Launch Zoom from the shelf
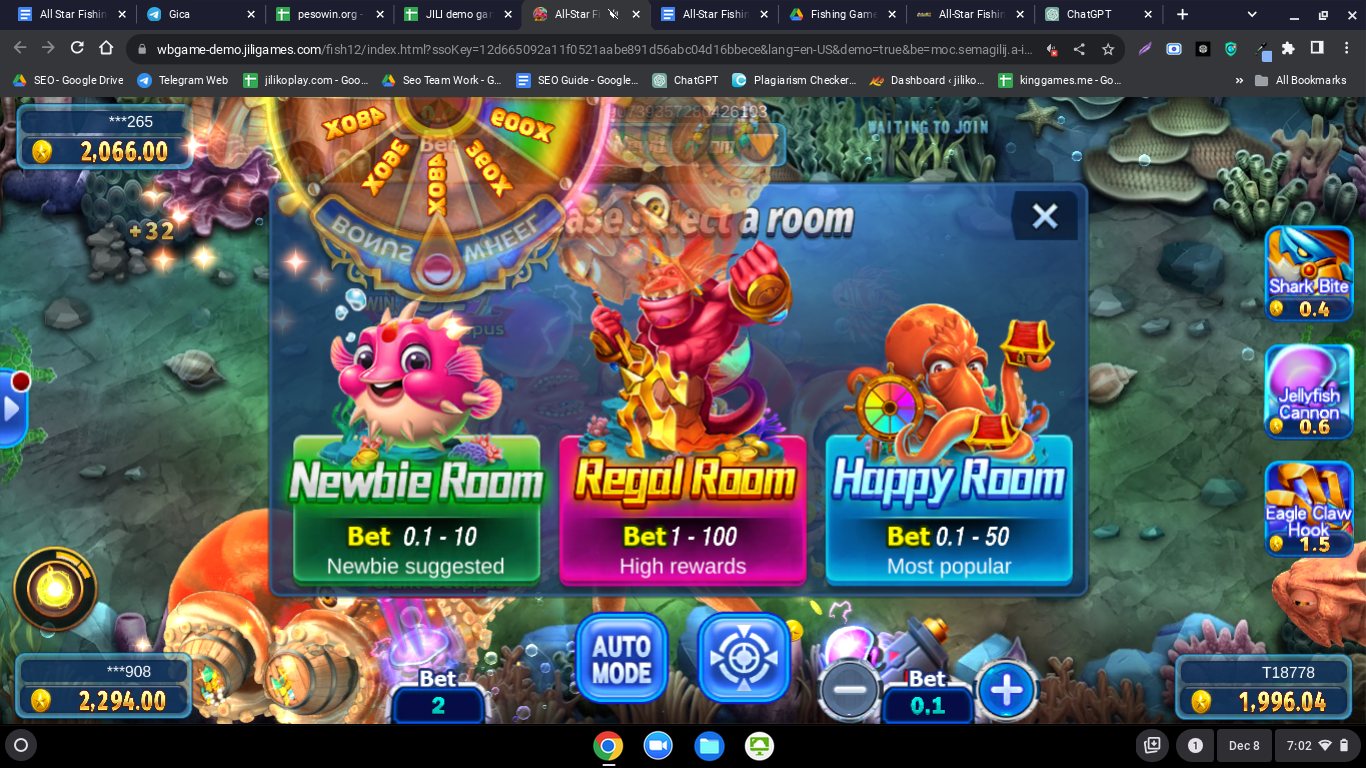 (x=658, y=746)
